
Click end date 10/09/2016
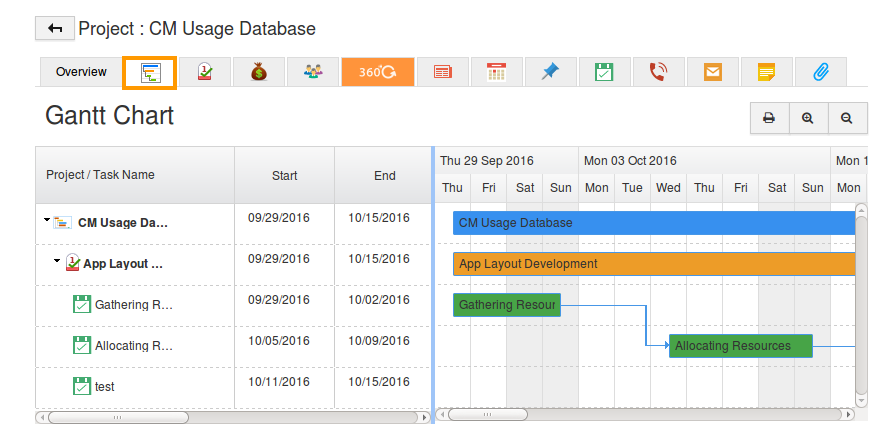click(x=378, y=341)
